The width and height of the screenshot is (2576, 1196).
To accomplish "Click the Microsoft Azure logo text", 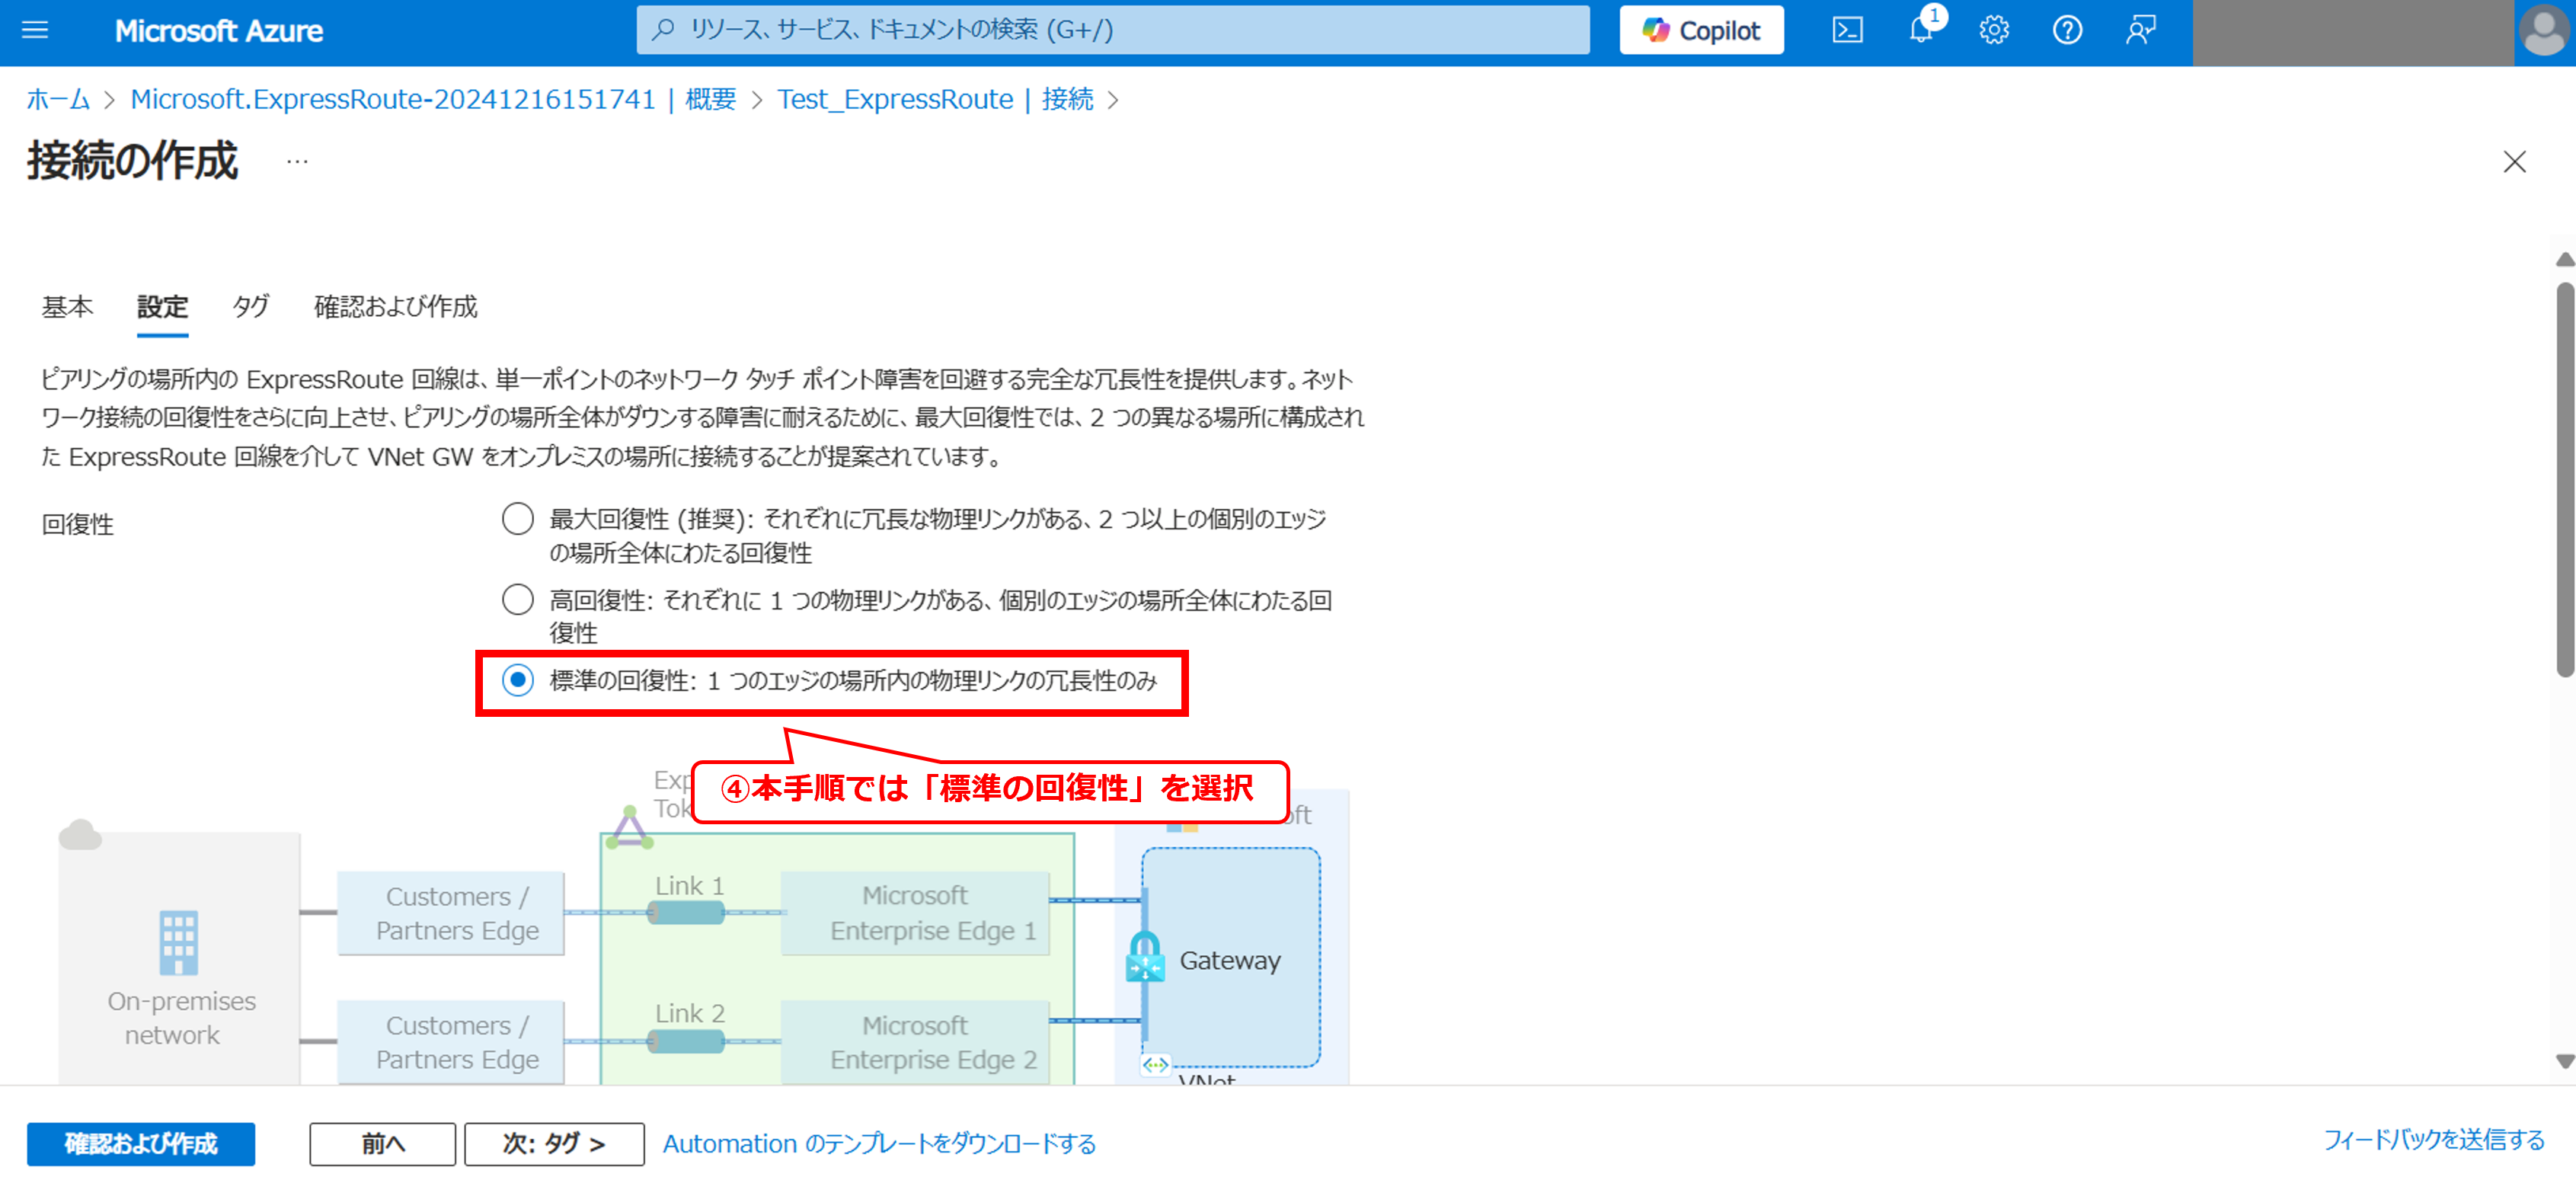I will point(218,31).
